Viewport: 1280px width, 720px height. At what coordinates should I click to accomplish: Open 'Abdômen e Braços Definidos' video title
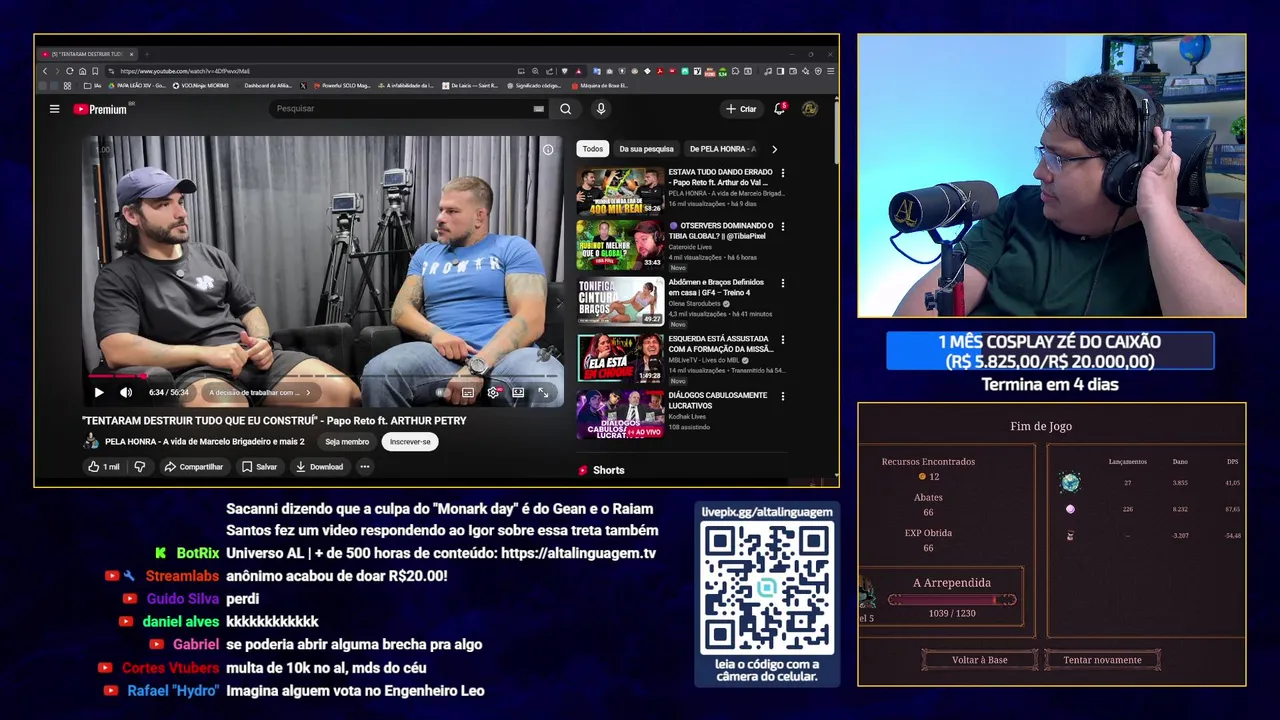716,287
